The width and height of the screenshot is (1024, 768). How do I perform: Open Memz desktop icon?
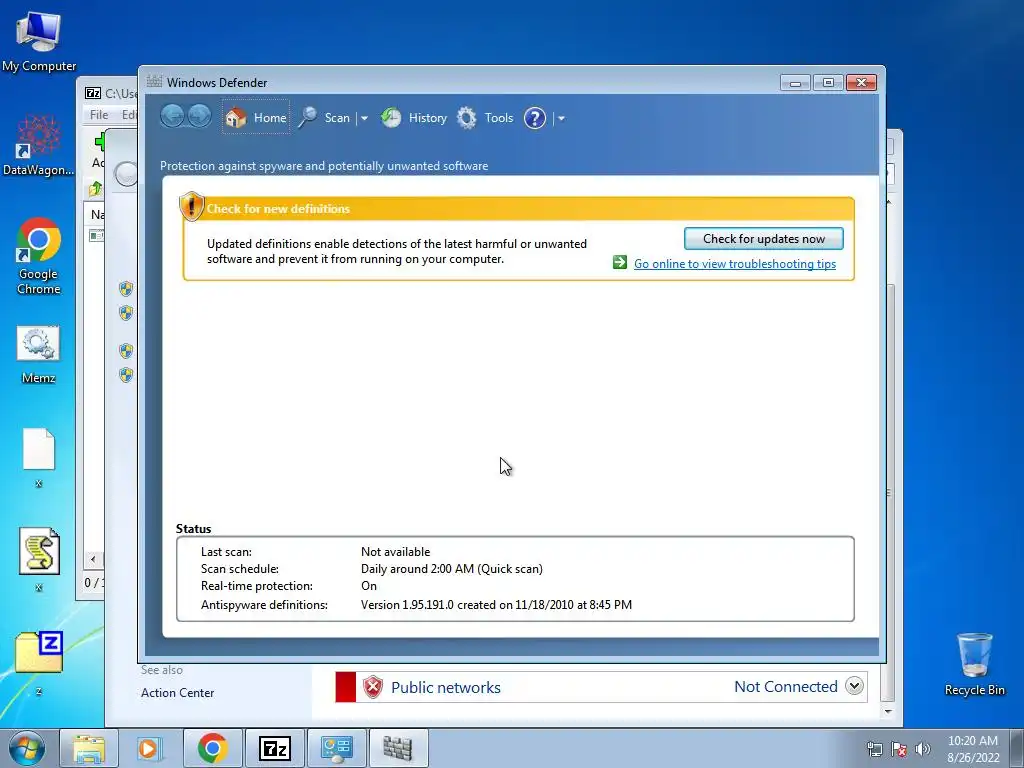coord(39,355)
